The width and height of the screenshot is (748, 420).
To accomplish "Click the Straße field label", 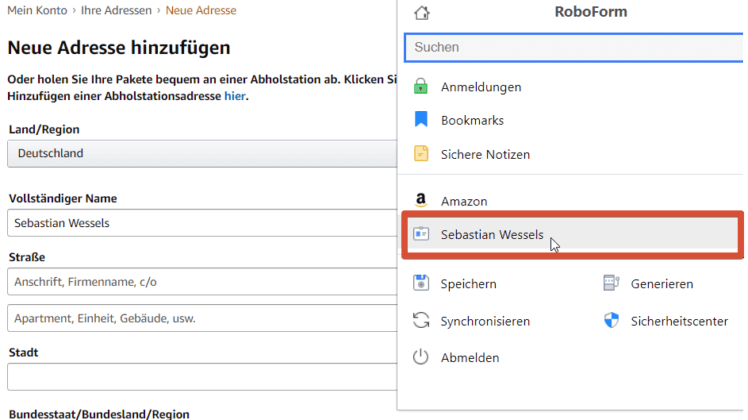I will [x=27, y=257].
